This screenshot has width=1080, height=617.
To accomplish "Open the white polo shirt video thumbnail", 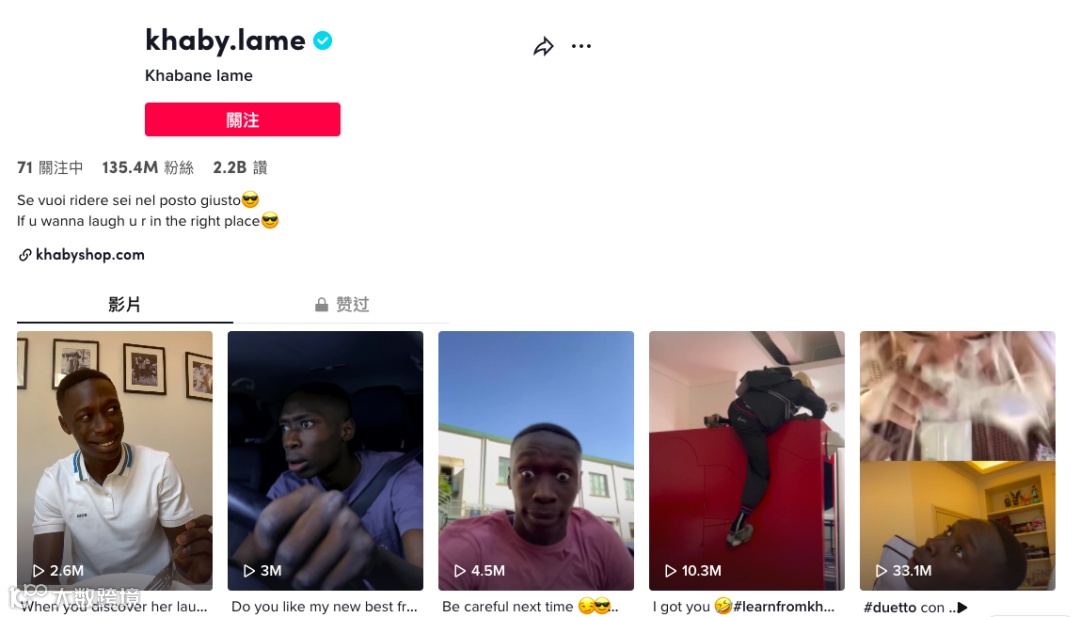I will tap(115, 461).
